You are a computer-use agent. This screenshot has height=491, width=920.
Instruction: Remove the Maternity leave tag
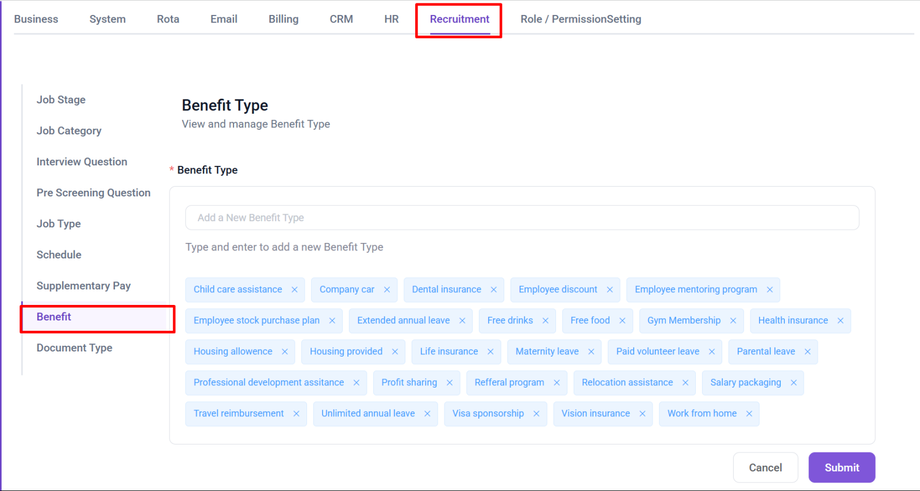(x=591, y=352)
